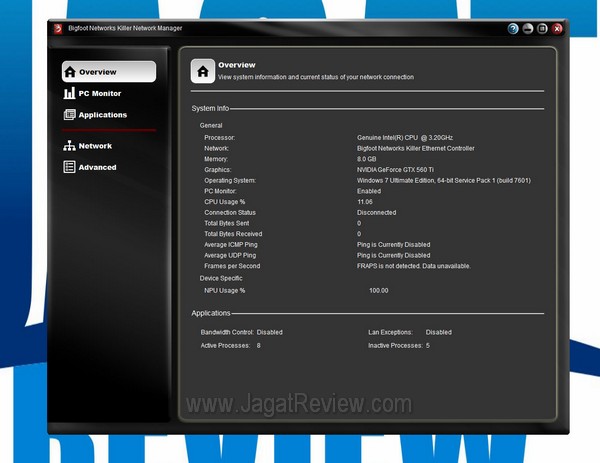
Task: Click the 'Memory:' label
Action: [216, 159]
